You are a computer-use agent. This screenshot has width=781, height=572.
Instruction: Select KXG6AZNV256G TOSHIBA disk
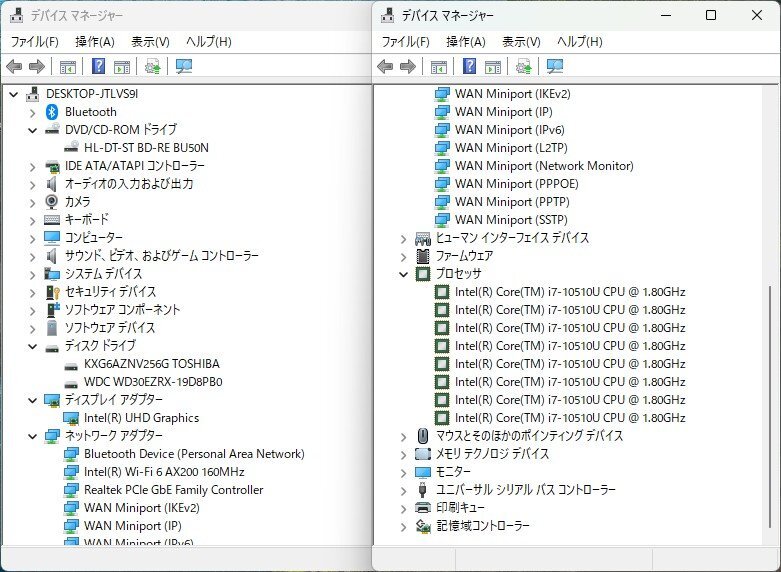click(152, 364)
